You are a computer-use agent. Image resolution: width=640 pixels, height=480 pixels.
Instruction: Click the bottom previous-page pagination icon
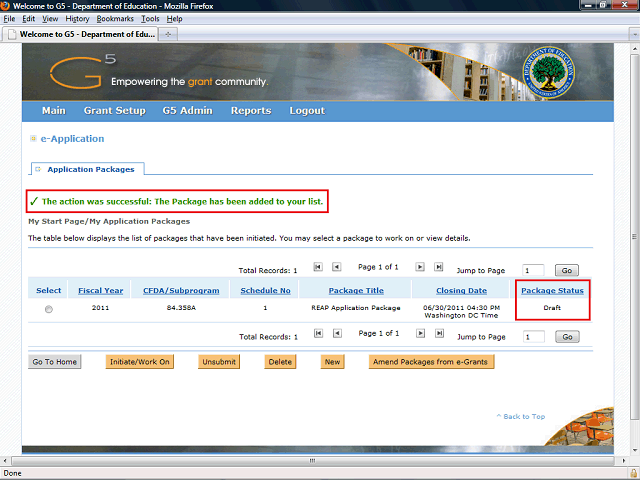337,333
